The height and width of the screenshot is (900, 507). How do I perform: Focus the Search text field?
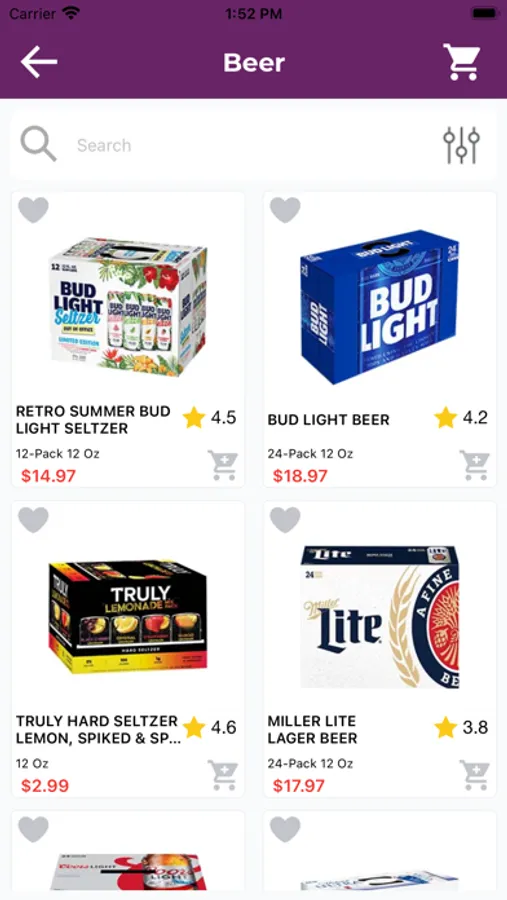[x=253, y=145]
